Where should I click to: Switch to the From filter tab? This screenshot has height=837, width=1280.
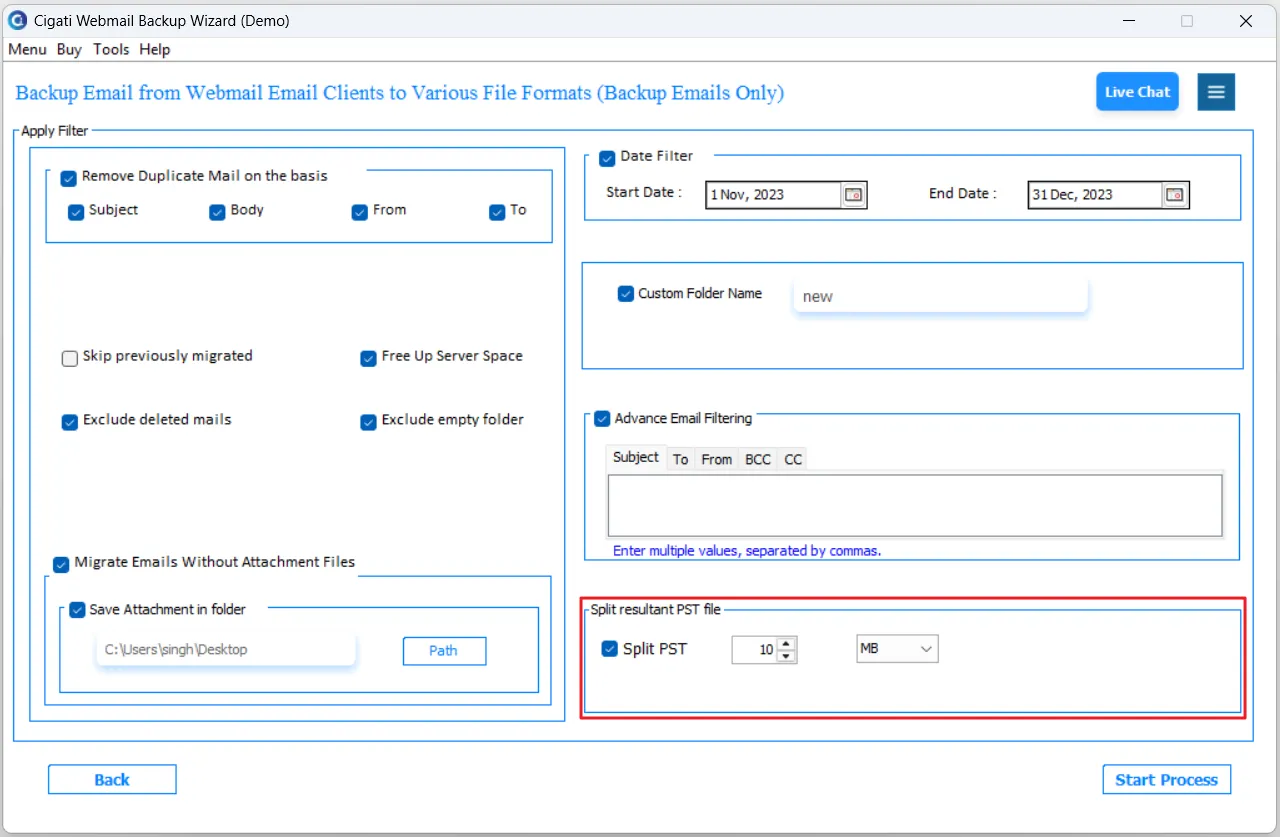(x=716, y=459)
